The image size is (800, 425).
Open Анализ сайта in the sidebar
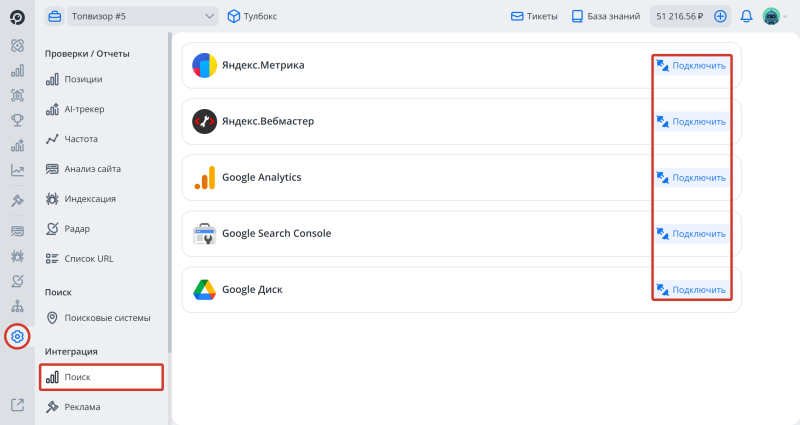point(102,169)
